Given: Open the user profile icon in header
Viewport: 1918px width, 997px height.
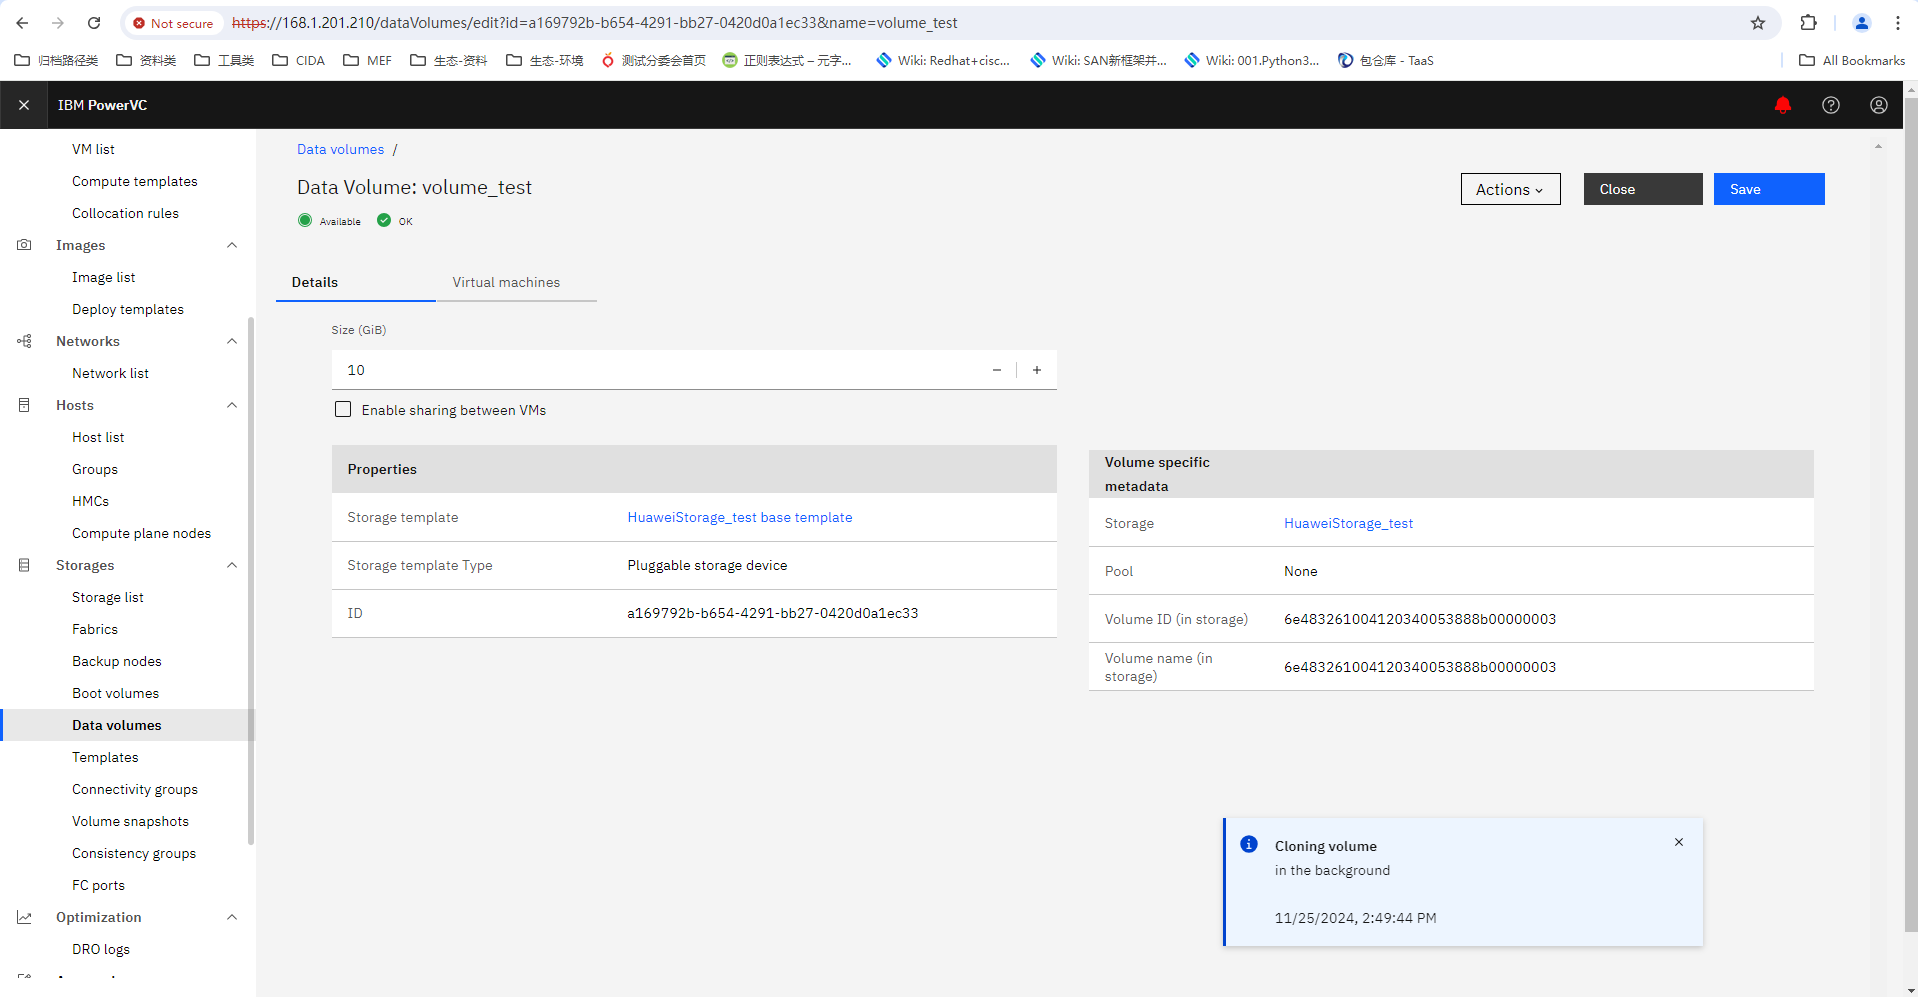Looking at the screenshot, I should coord(1878,105).
